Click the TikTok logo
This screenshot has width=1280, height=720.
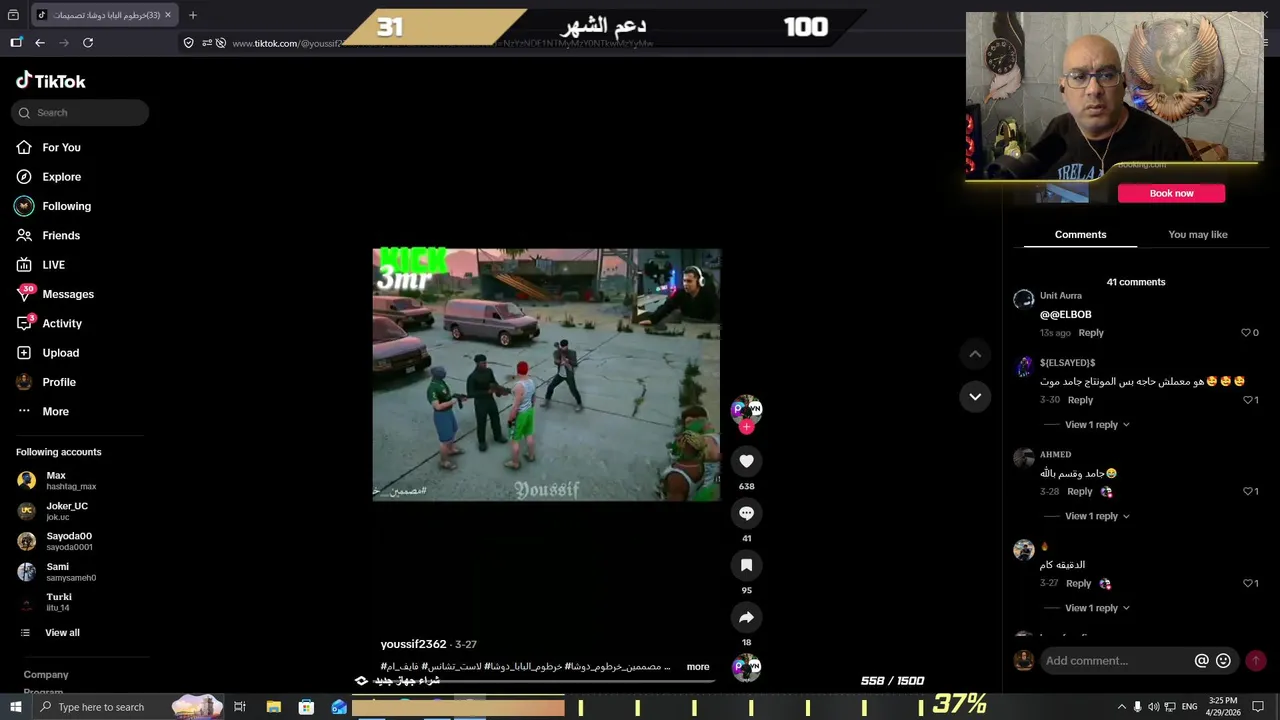50,81
